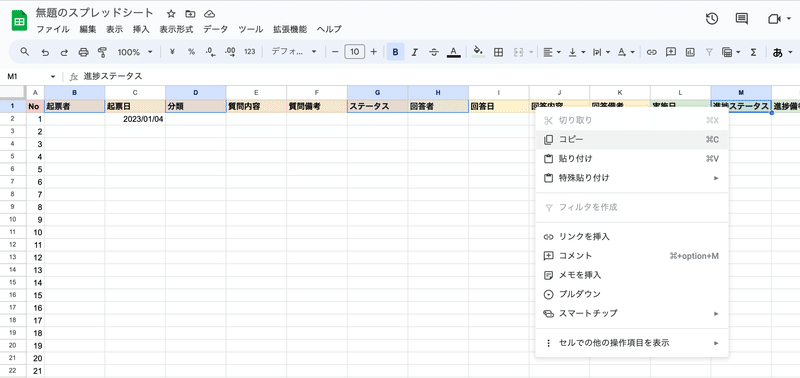Activate the paint format tool
The height and width of the screenshot is (378, 800).
102,52
